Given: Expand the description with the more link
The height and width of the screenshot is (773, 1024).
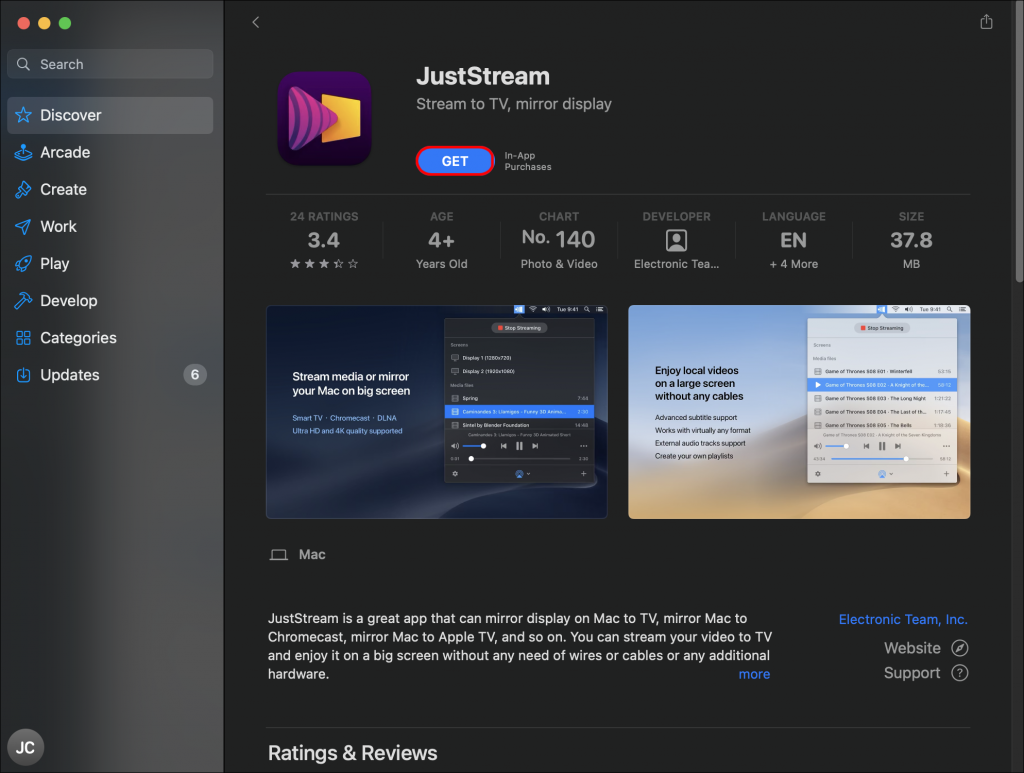Looking at the screenshot, I should click(x=754, y=674).
